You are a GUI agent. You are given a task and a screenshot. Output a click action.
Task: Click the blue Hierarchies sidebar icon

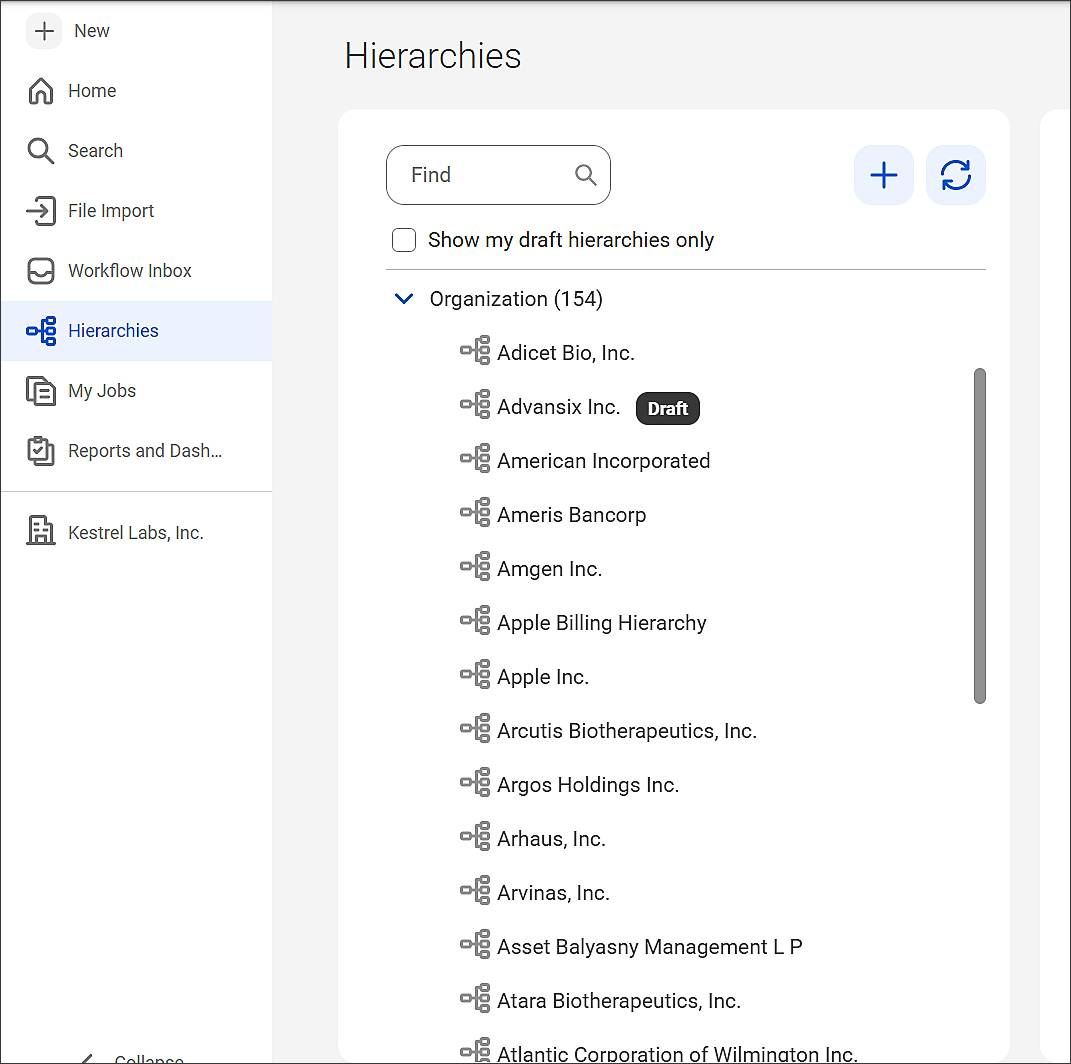point(41,331)
